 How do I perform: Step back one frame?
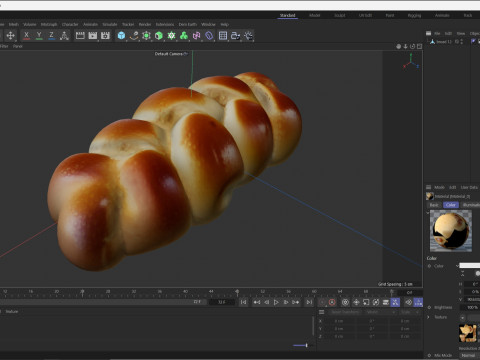[x=267, y=302]
